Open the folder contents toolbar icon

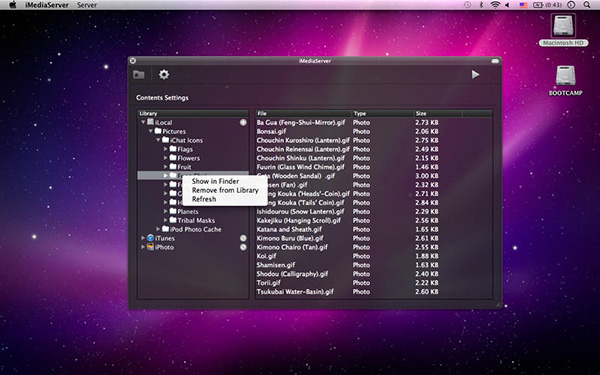tap(139, 74)
